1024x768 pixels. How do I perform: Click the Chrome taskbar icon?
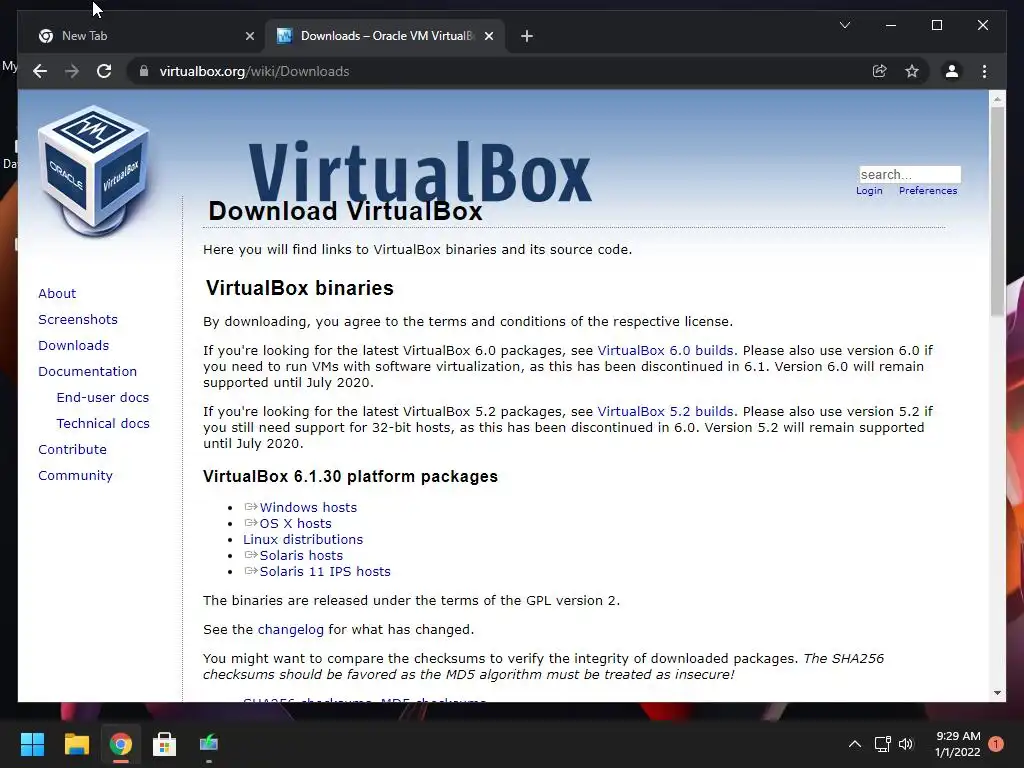120,744
